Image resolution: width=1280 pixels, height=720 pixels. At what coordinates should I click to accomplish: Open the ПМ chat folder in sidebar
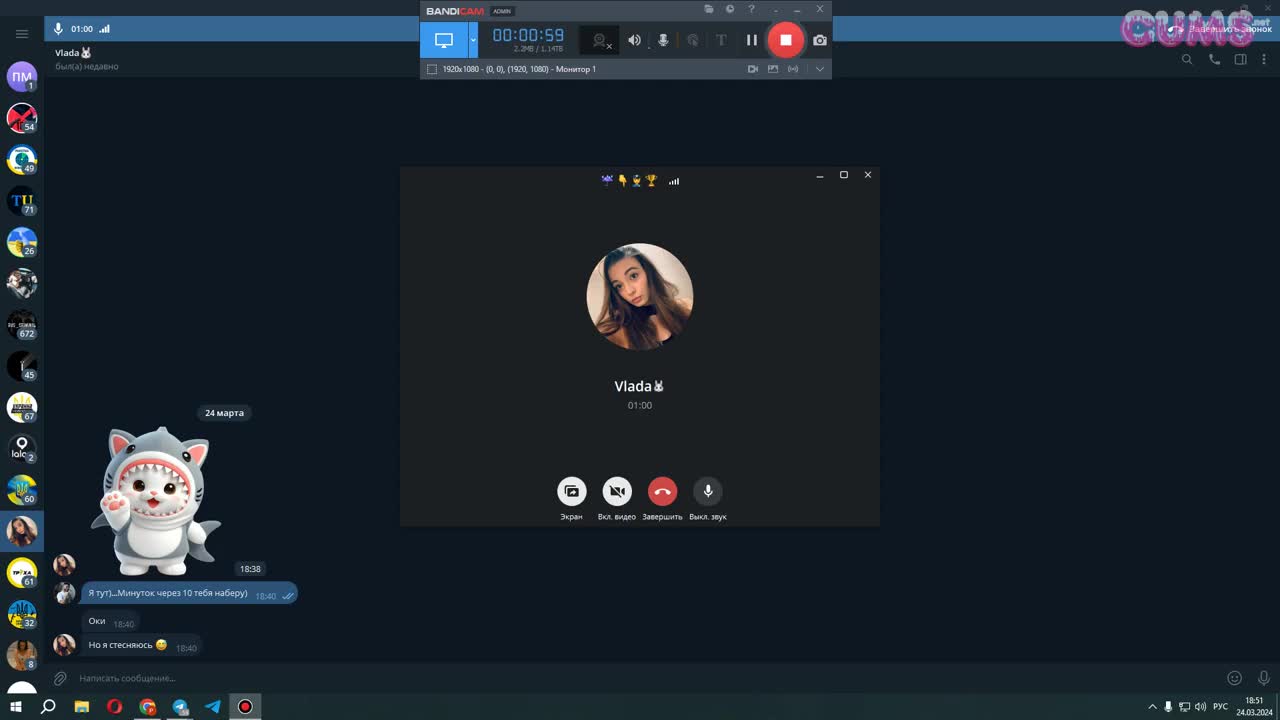point(22,77)
